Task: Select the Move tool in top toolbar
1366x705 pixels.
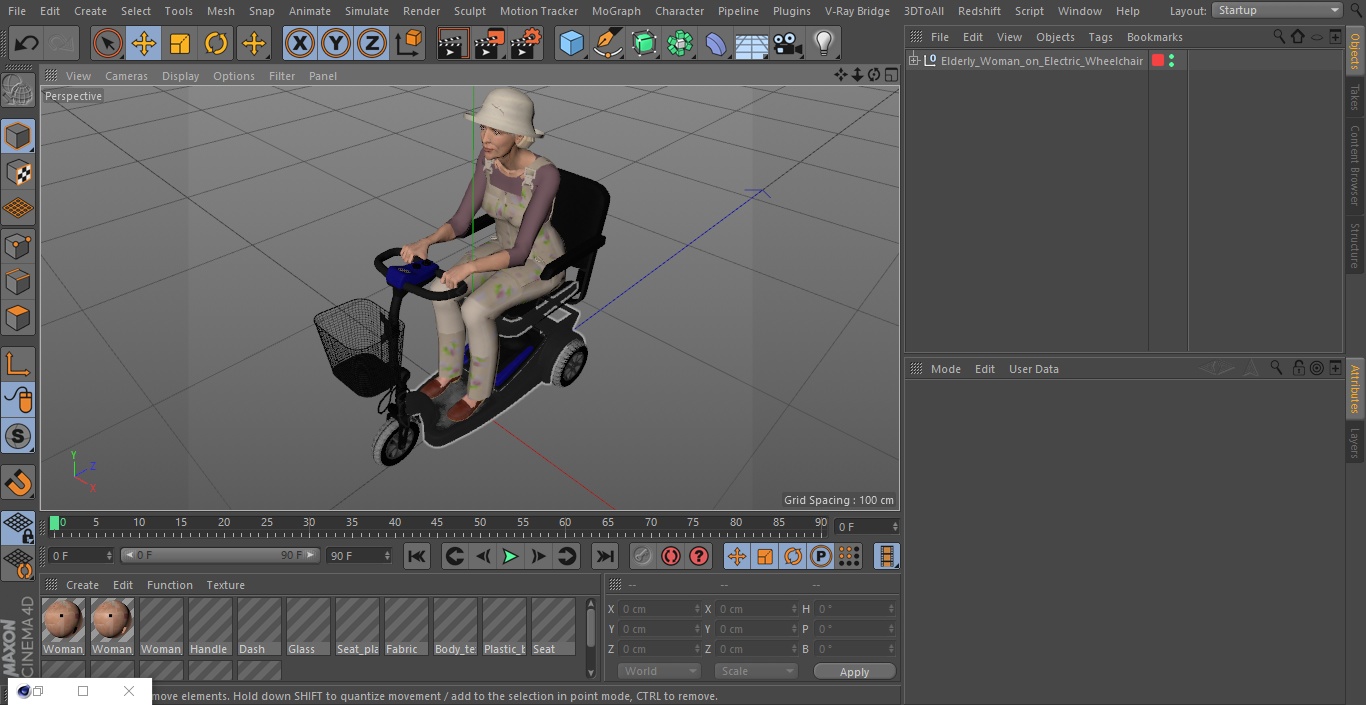Action: [144, 43]
